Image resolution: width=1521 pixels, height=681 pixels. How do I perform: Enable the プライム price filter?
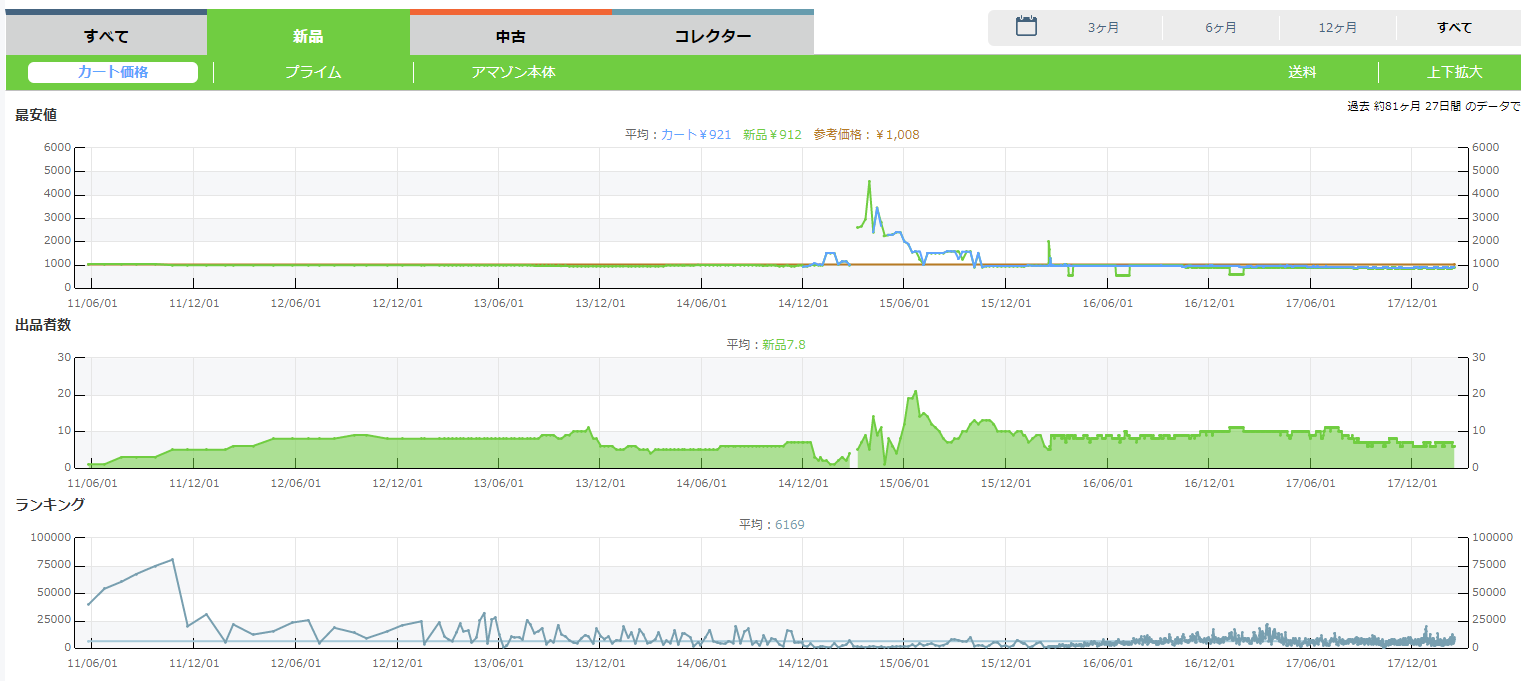313,72
